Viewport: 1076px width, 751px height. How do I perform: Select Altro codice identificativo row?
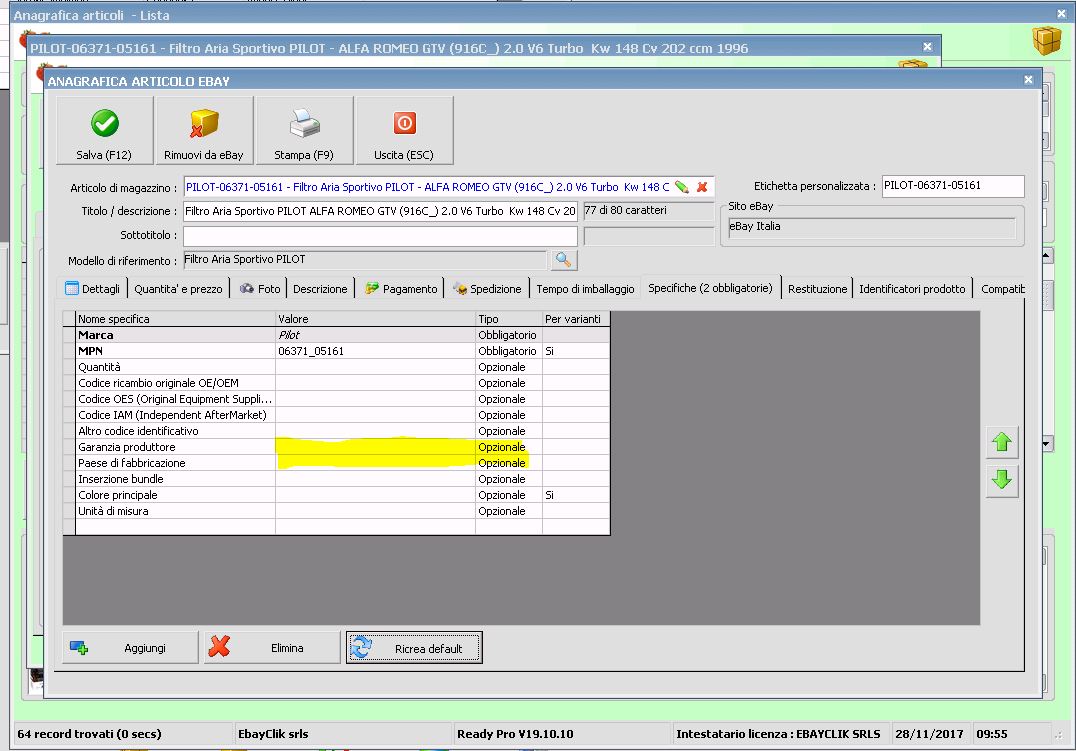(336, 431)
